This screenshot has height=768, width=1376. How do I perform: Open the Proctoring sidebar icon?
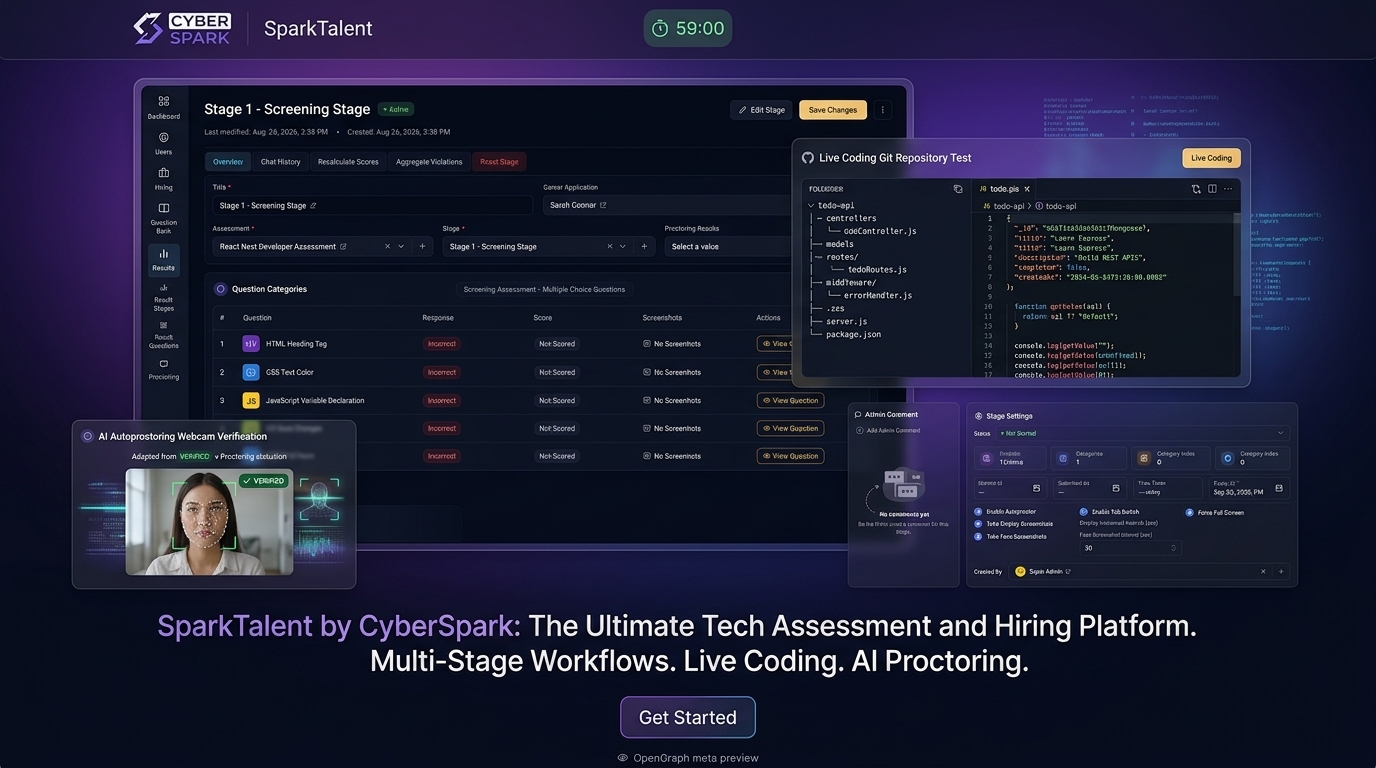(164, 364)
